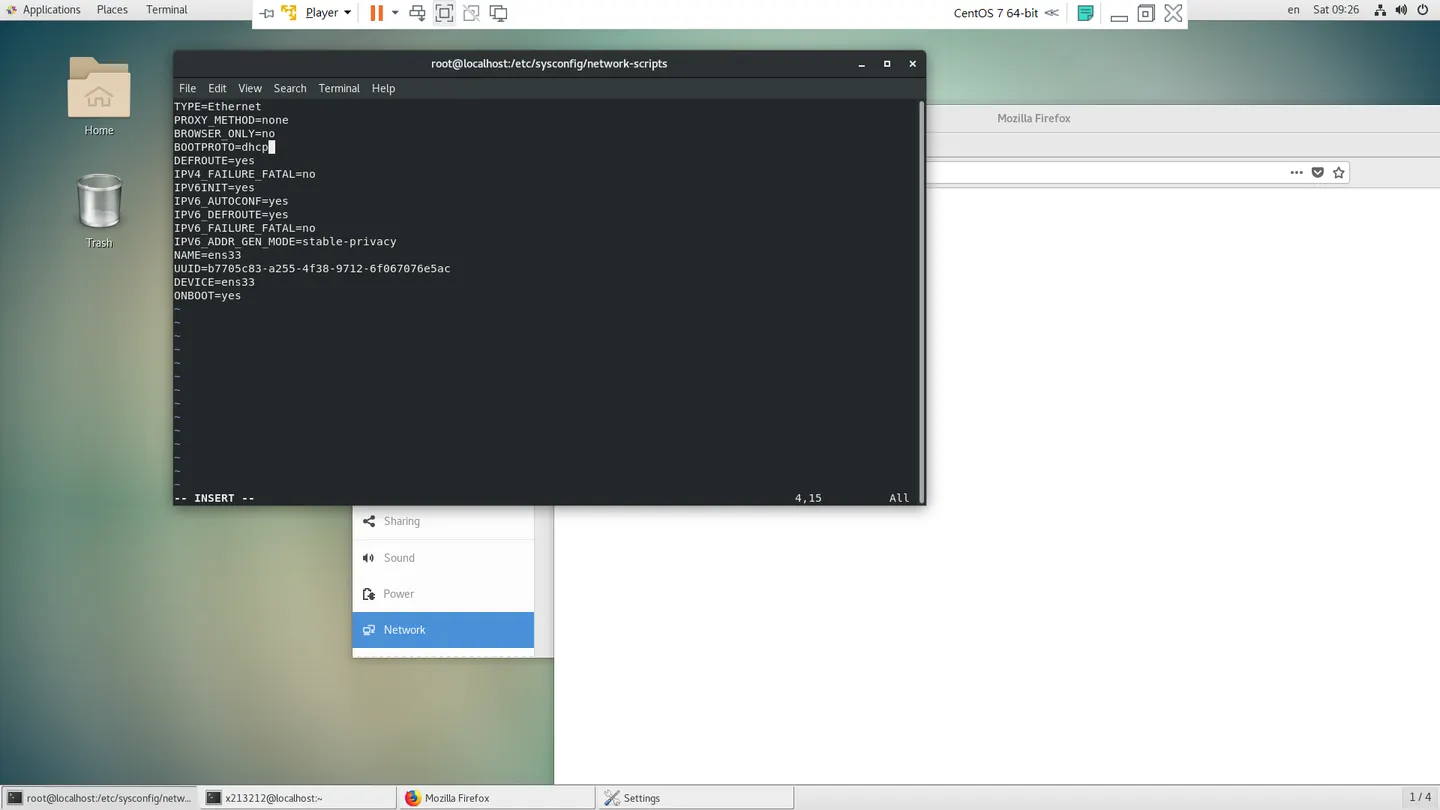This screenshot has height=810, width=1440.
Task: Toggle full screen mode icon in VMware toolbar
Action: [x=444, y=13]
